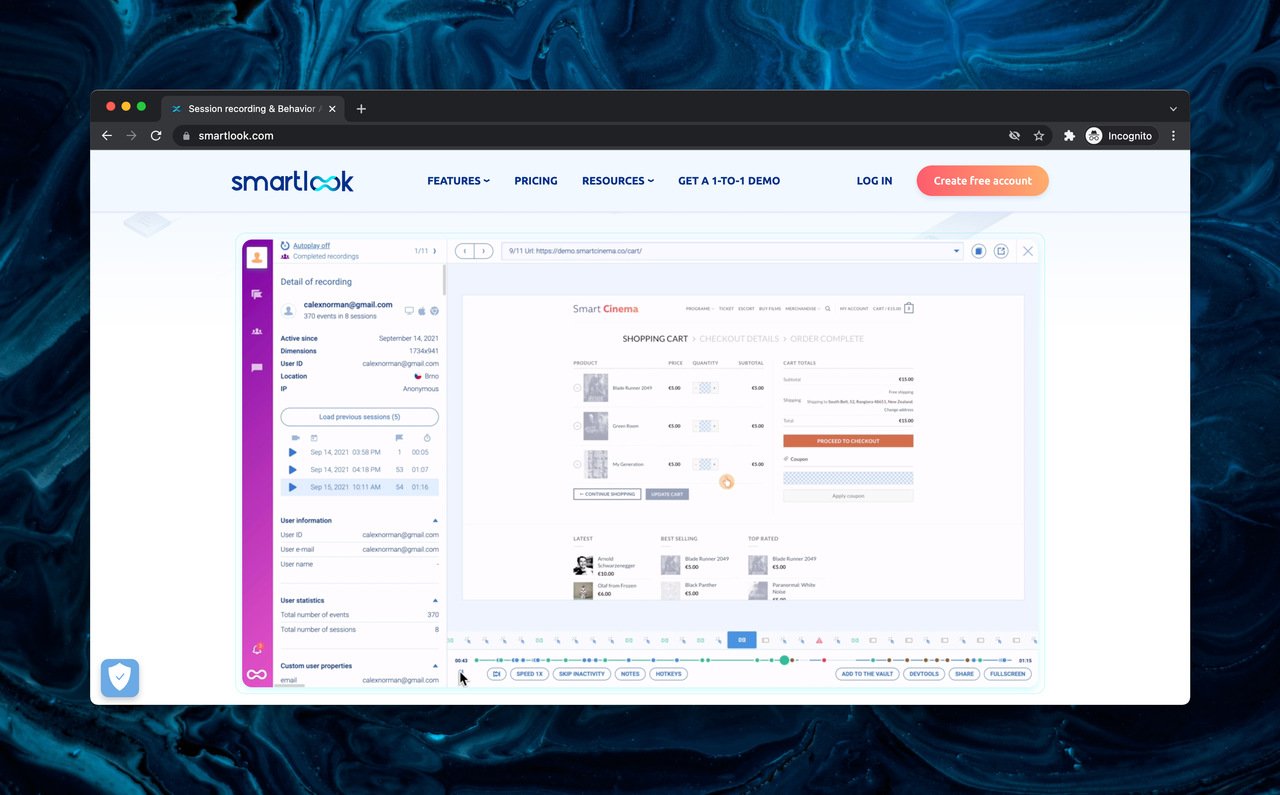1280x795 pixels.
Task: Open GET A 1-TO-1 DEMO
Action: pyautogui.click(x=729, y=181)
